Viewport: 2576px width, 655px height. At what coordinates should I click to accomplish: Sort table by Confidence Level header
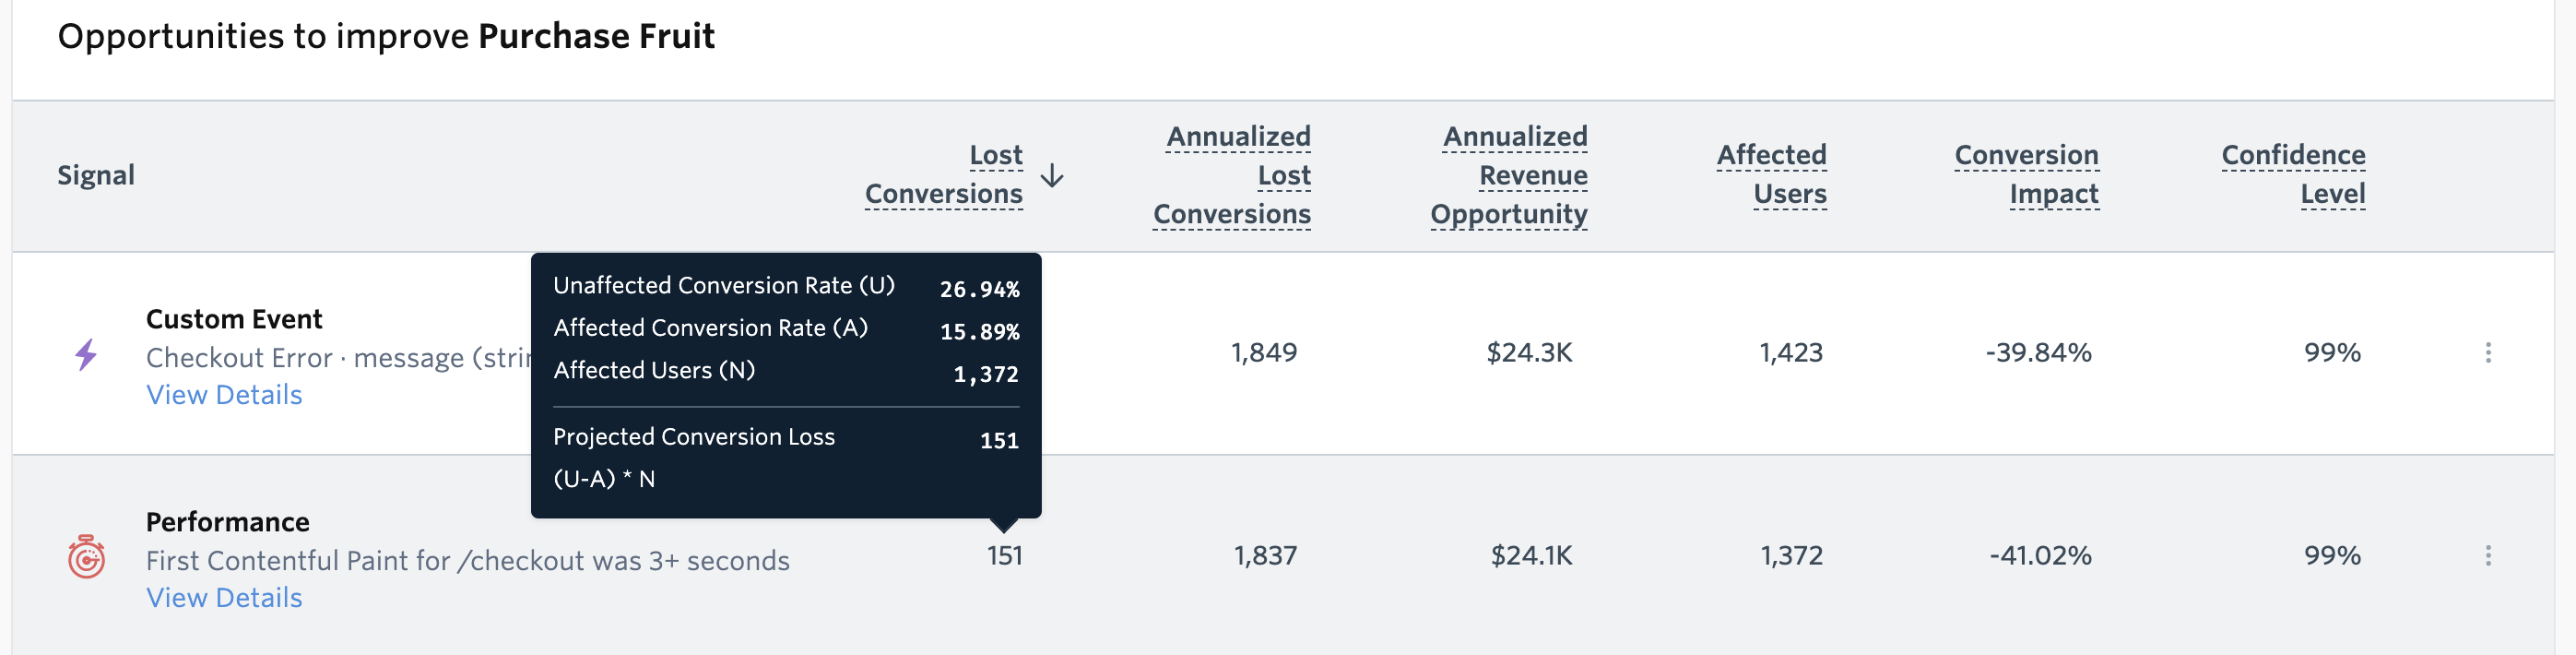2292,174
